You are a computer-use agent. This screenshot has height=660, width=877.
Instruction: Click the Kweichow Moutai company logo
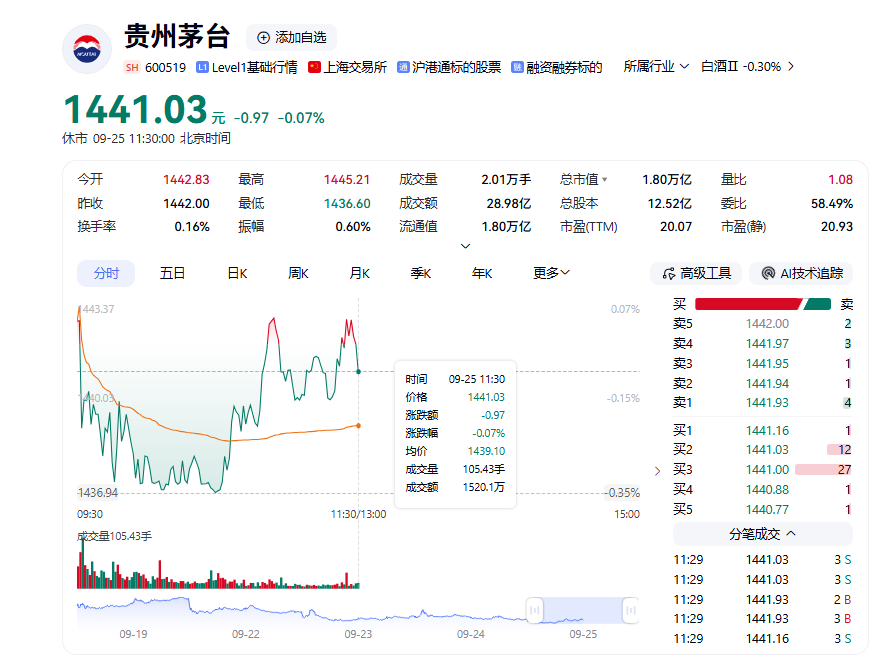coord(87,49)
